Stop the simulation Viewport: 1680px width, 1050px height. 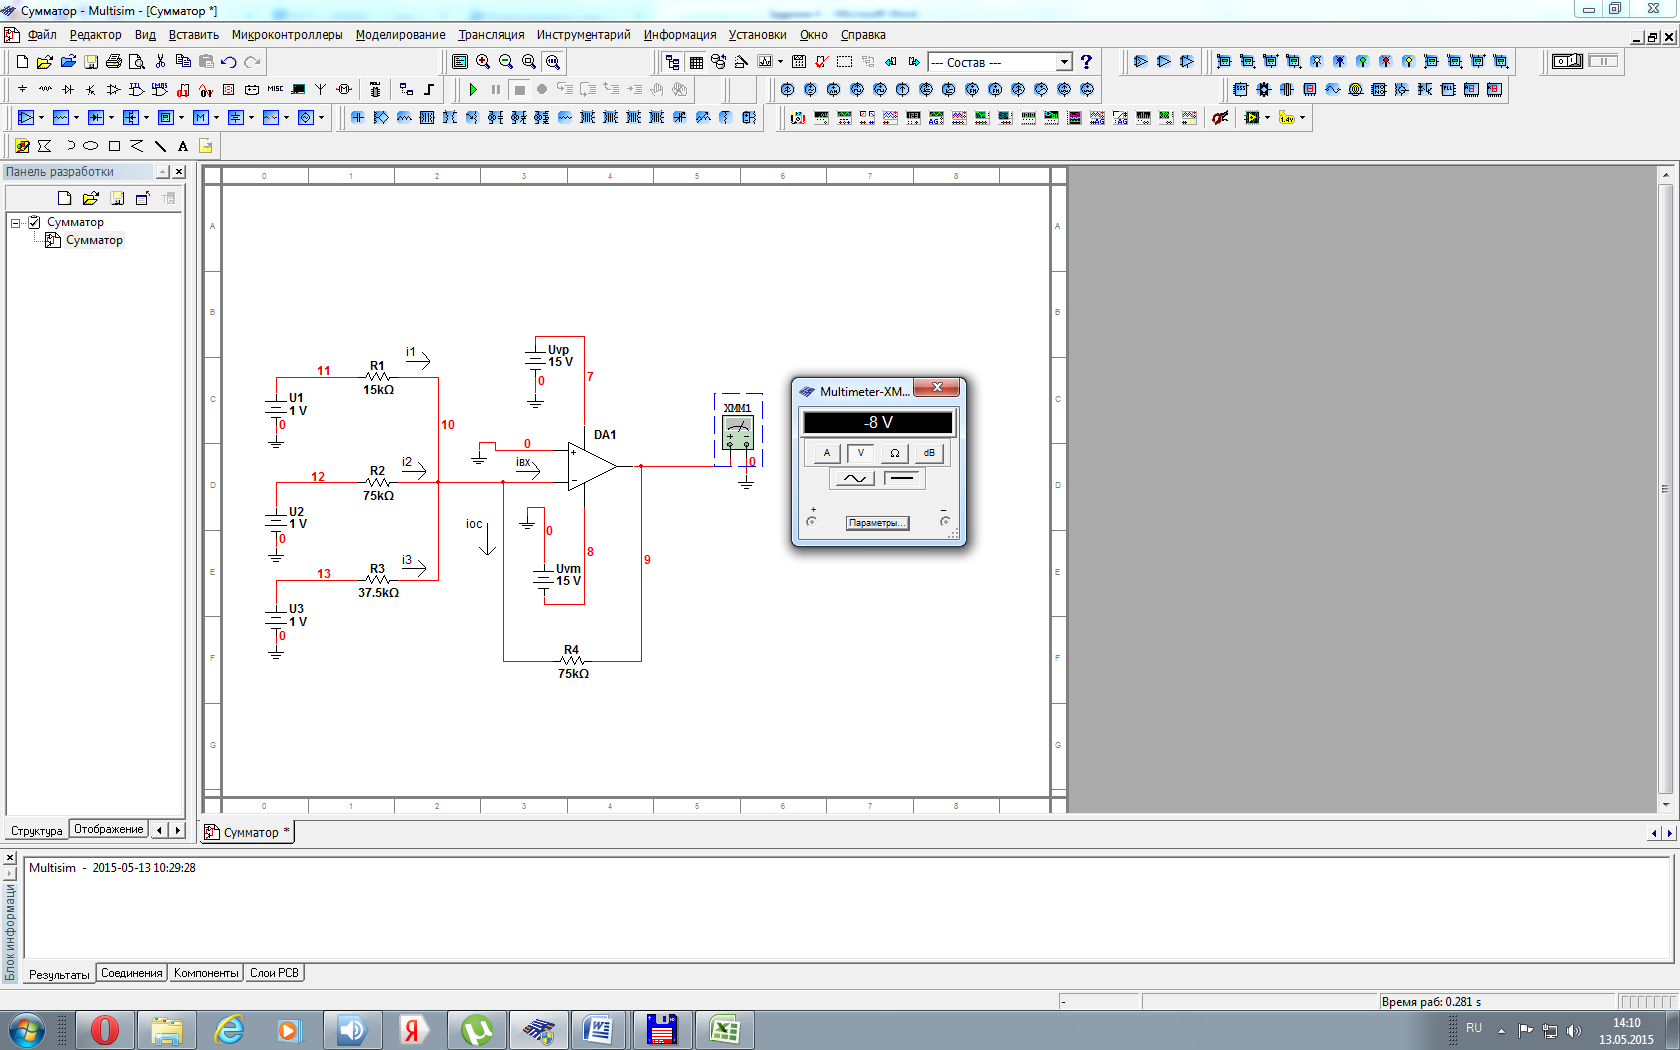pos(519,90)
